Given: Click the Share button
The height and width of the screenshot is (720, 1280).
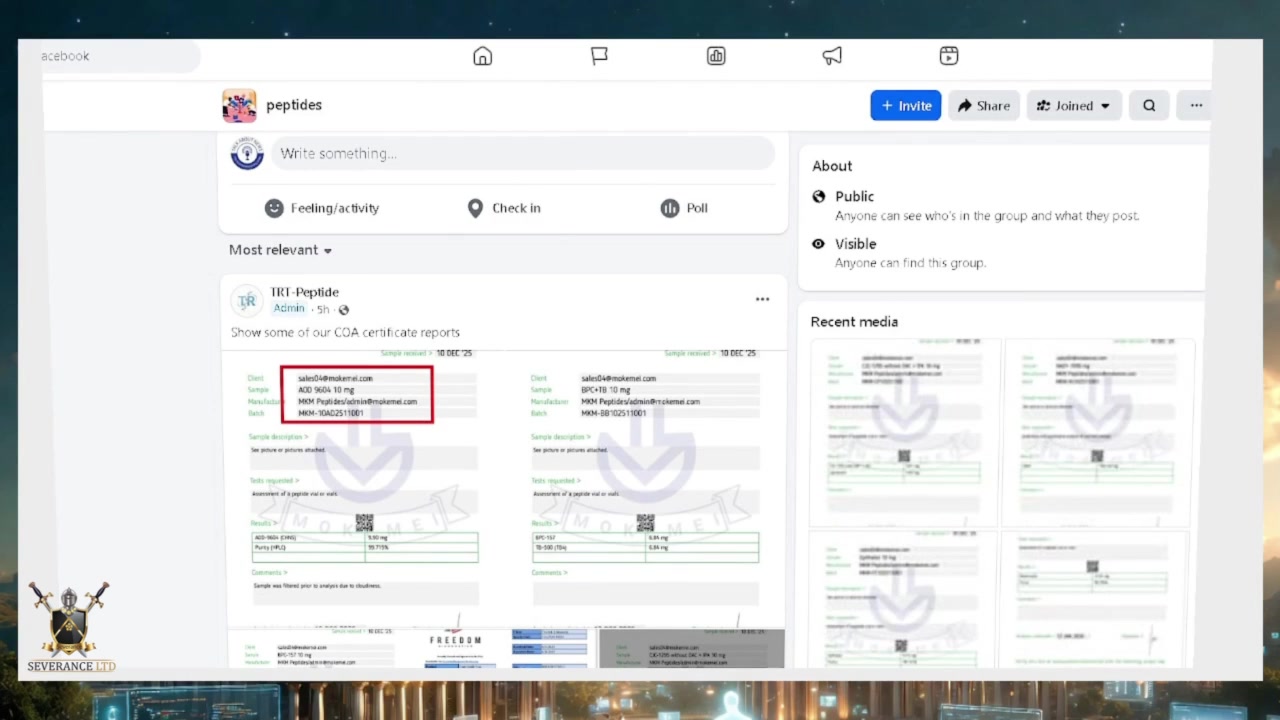Looking at the screenshot, I should (x=984, y=105).
